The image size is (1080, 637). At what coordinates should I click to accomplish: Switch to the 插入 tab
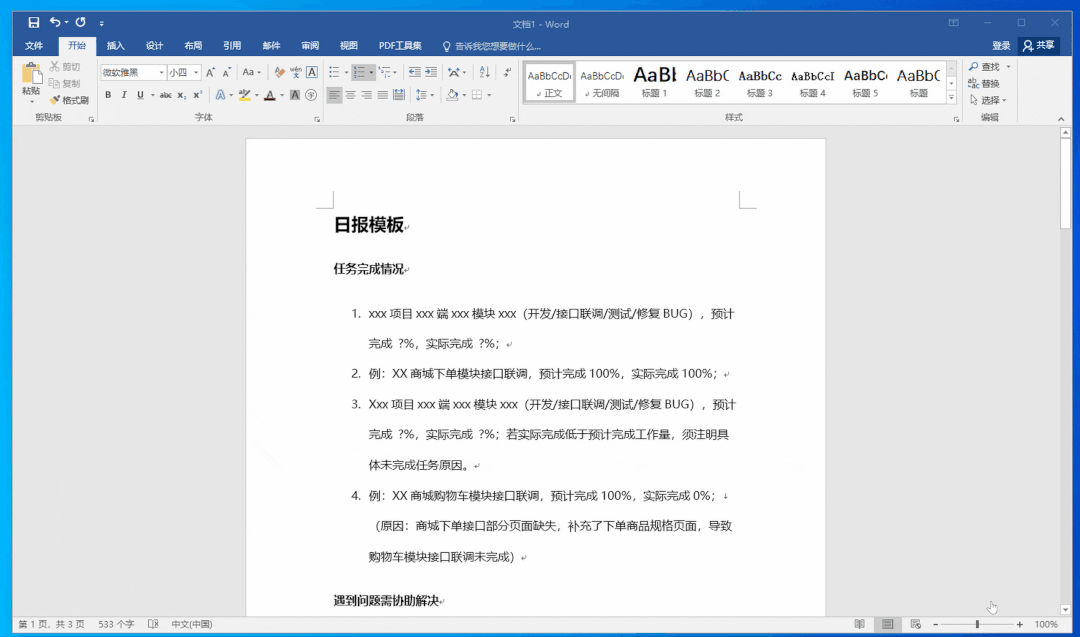pos(116,45)
